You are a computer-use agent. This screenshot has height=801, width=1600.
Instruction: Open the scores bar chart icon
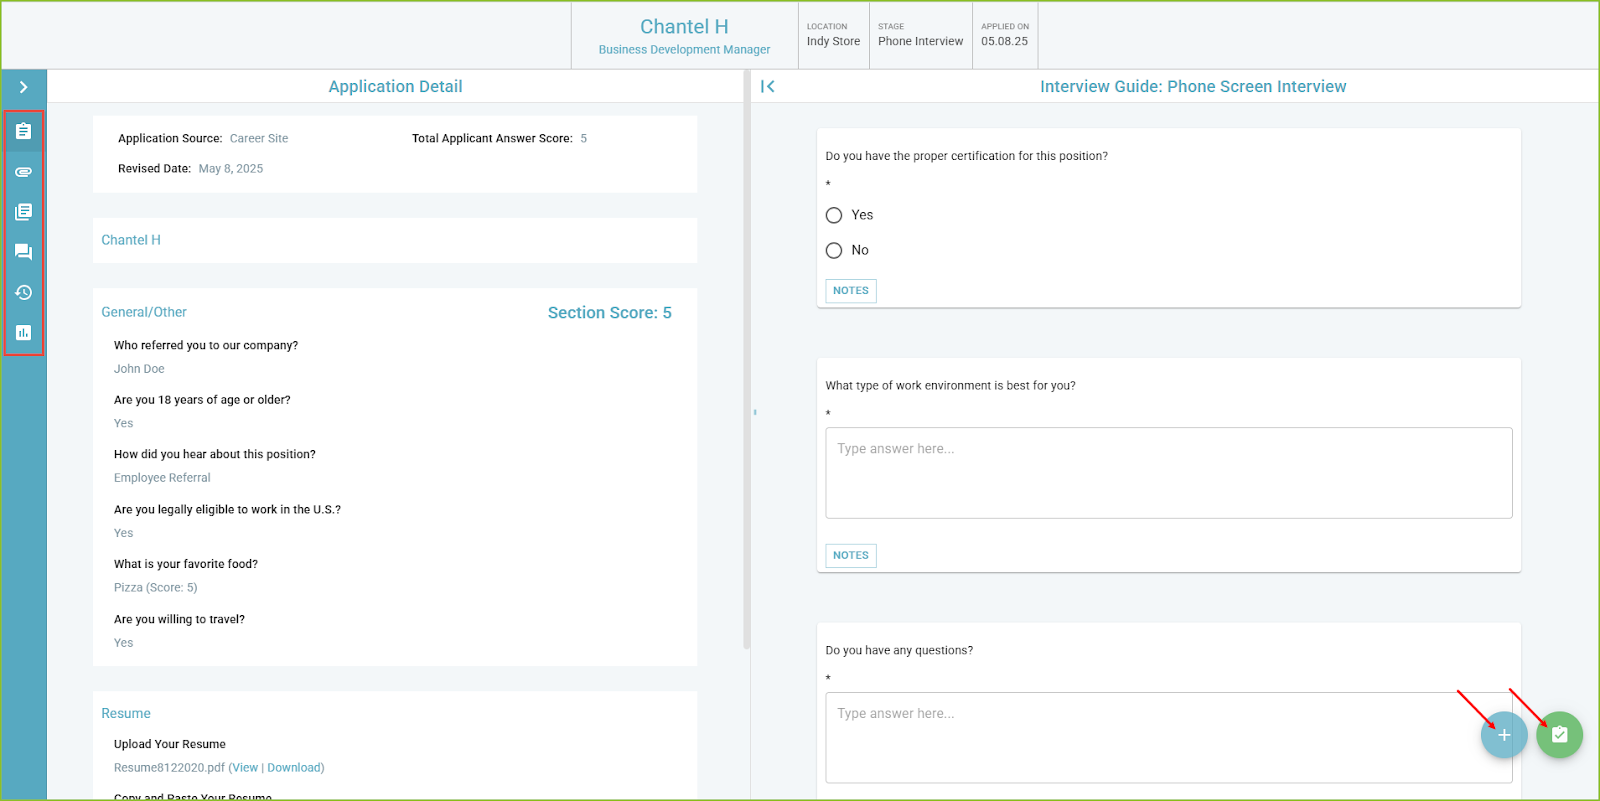tap(23, 333)
